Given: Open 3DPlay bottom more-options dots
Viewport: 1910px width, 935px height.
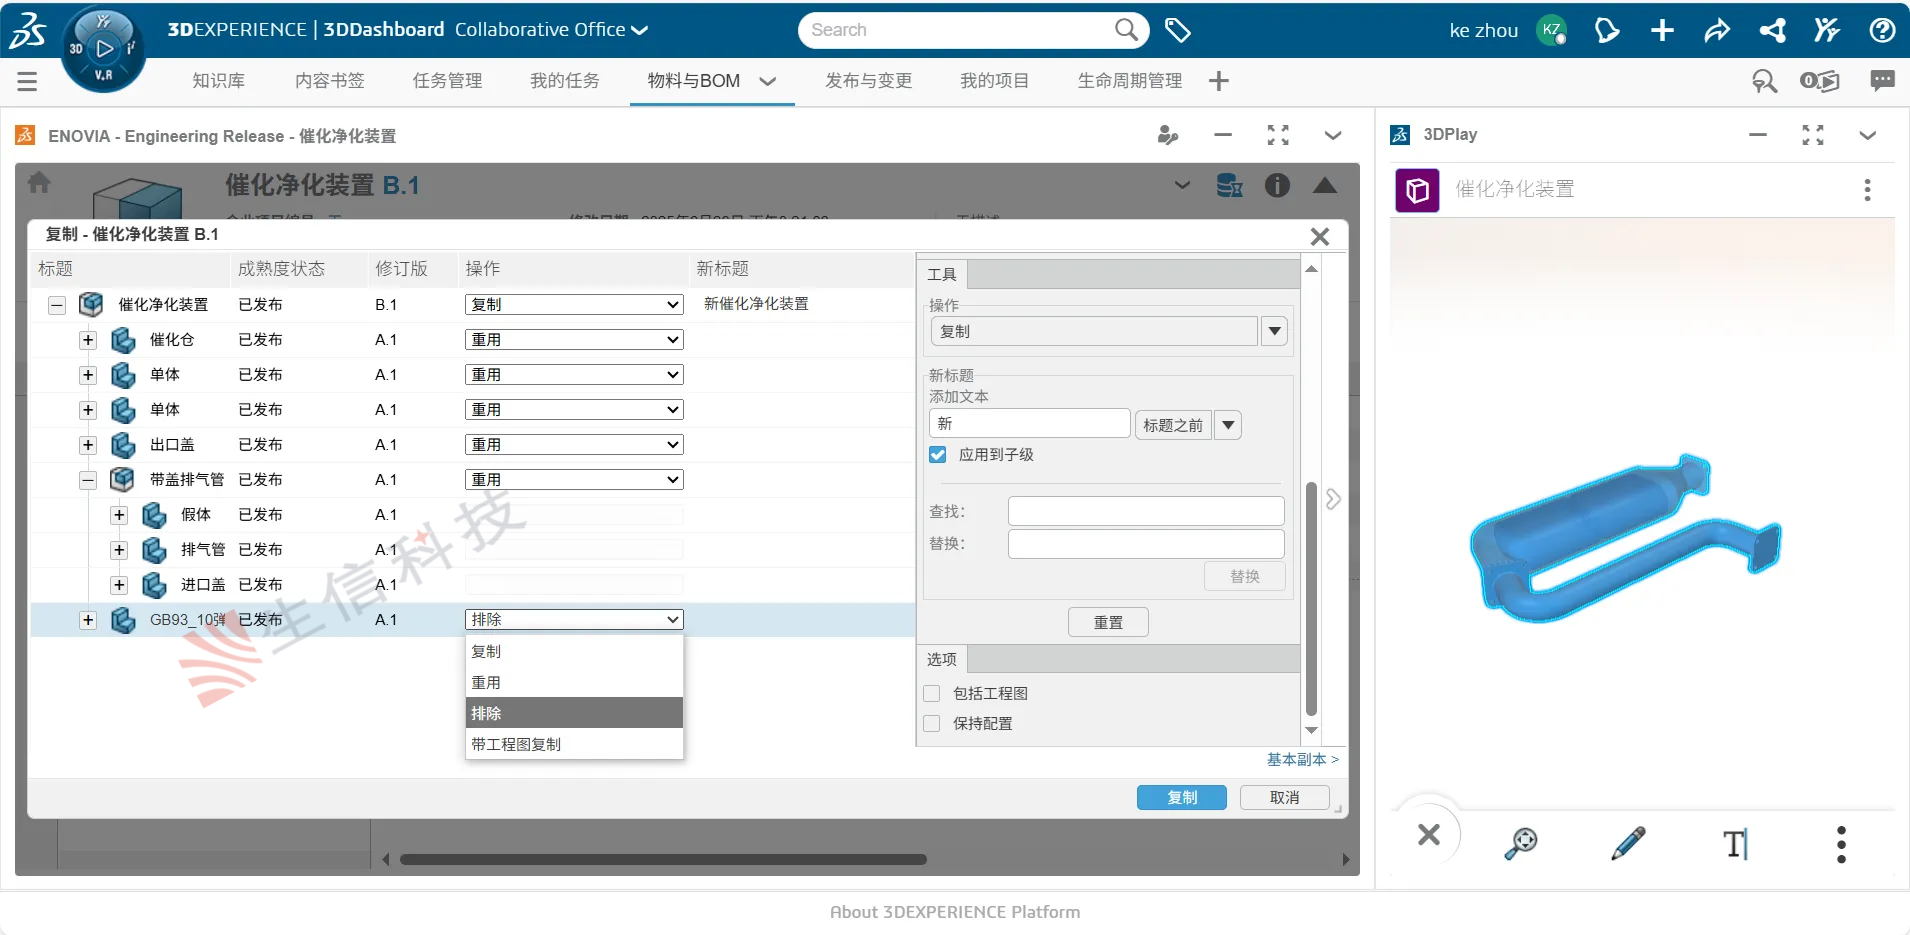Looking at the screenshot, I should pyautogui.click(x=1841, y=844).
